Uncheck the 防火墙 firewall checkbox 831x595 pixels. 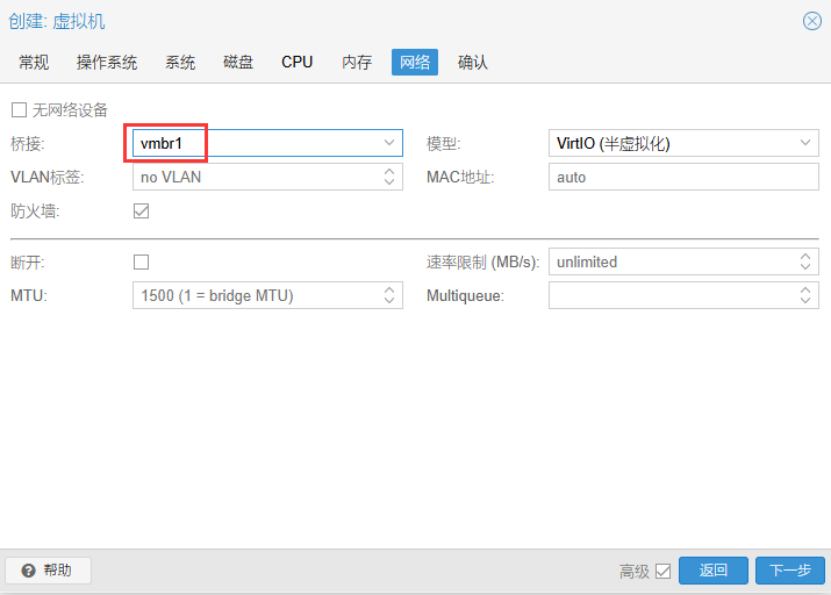pyautogui.click(x=141, y=211)
